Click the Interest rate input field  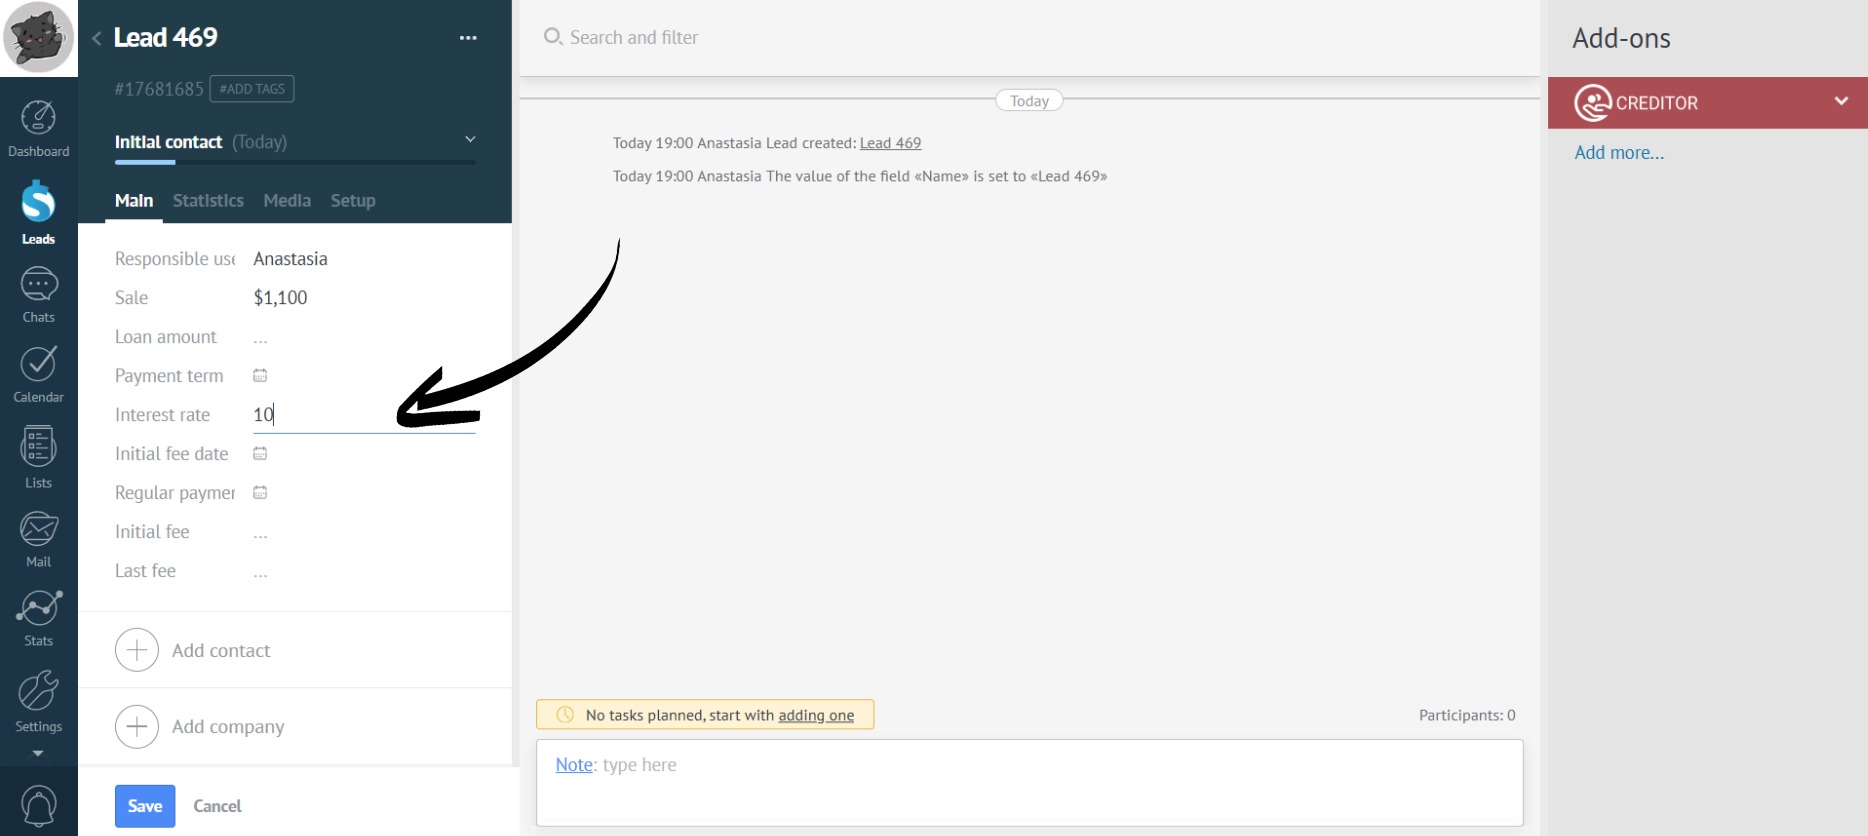point(364,415)
